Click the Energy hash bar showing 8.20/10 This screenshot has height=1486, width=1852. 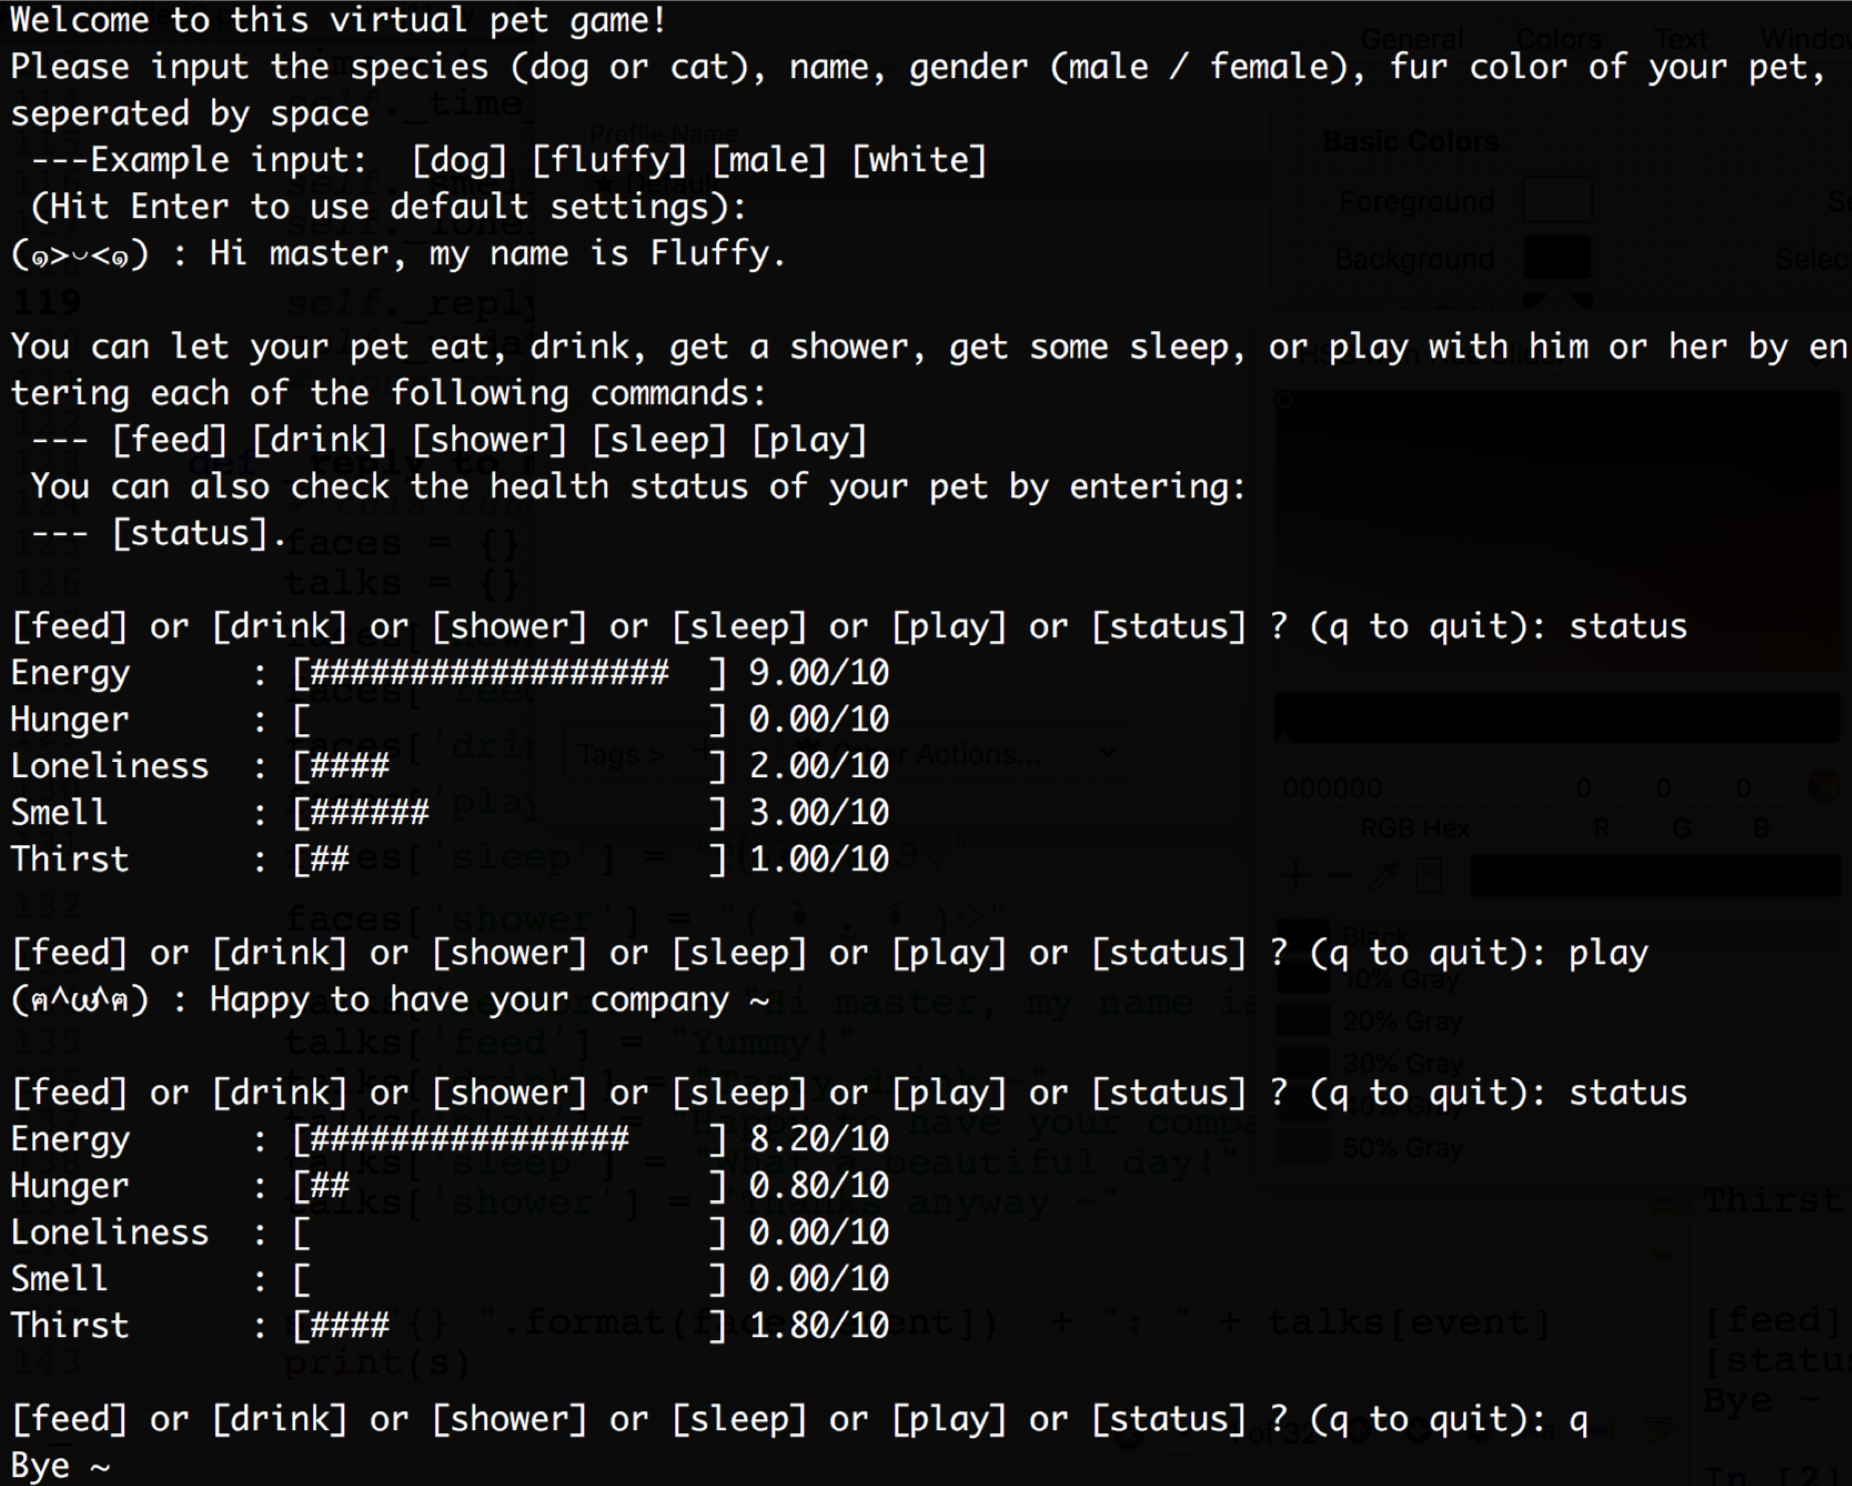[469, 1139]
